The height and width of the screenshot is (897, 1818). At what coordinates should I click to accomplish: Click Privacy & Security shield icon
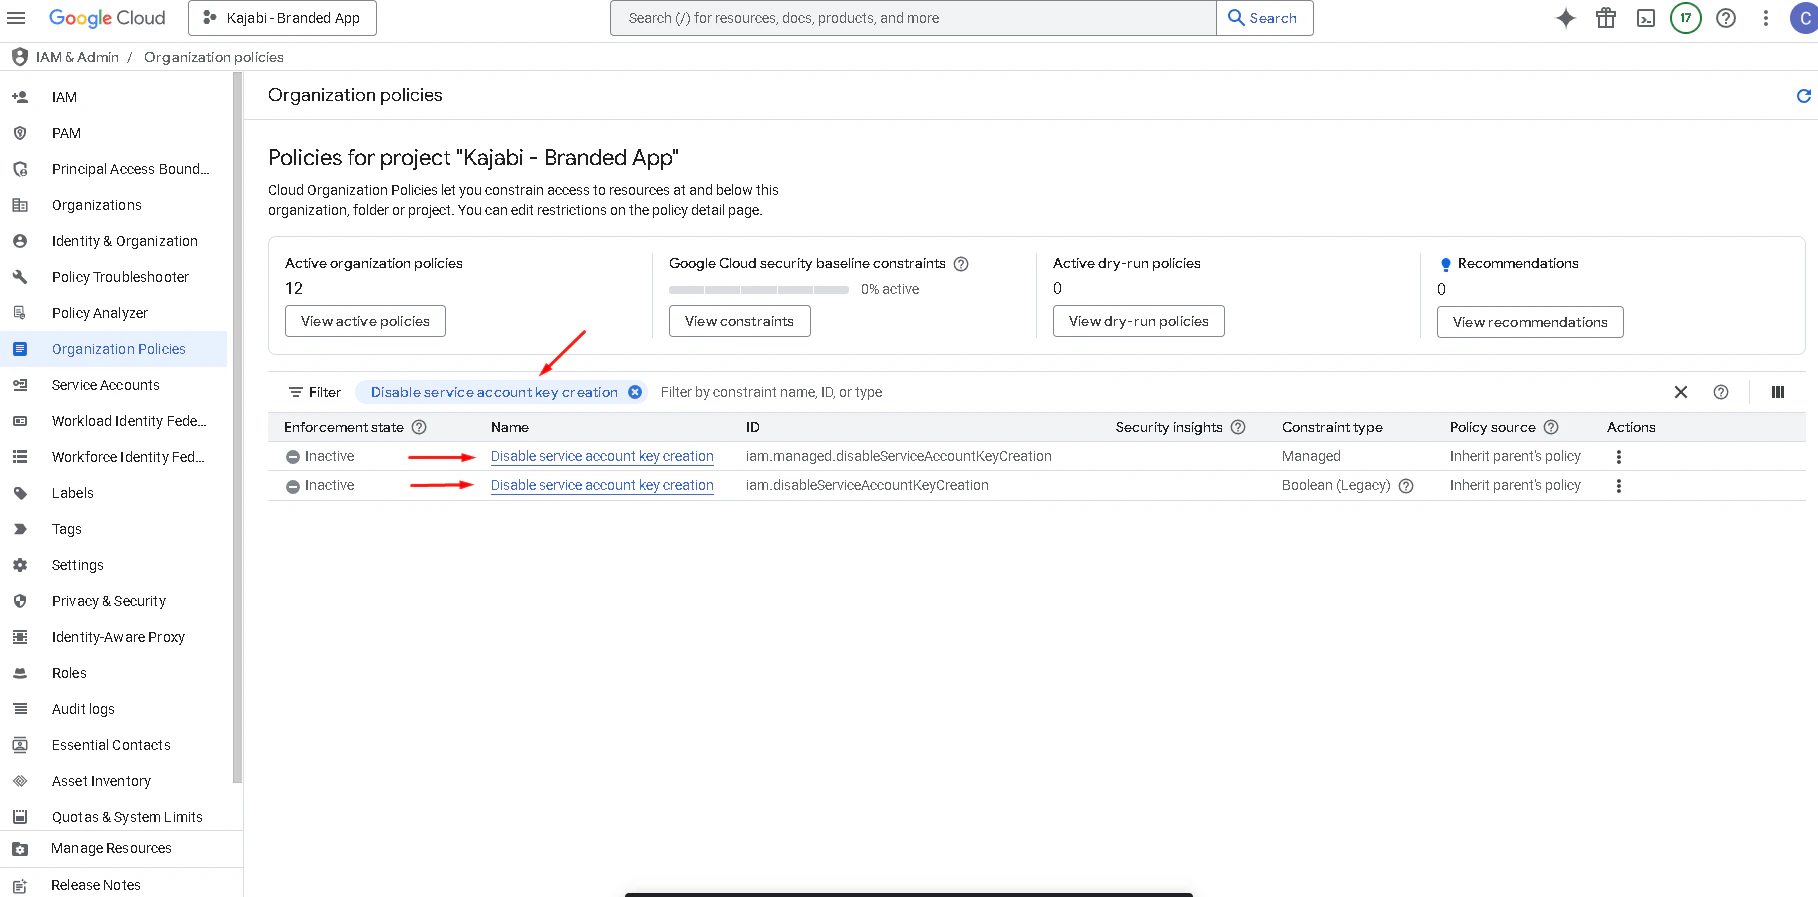coord(20,601)
